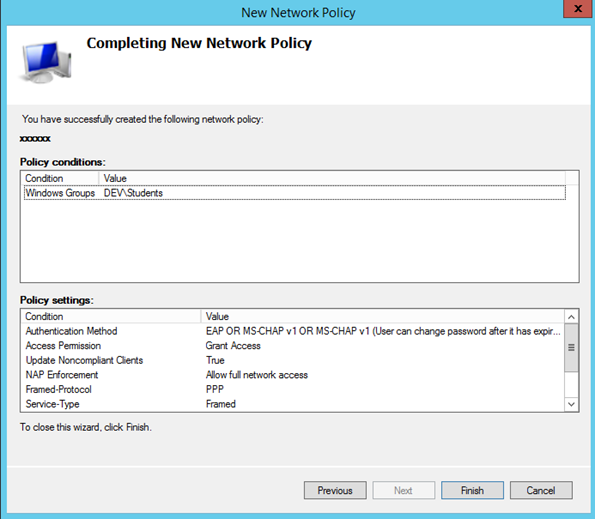
Task: Go back with the Previous button
Action: coord(335,490)
